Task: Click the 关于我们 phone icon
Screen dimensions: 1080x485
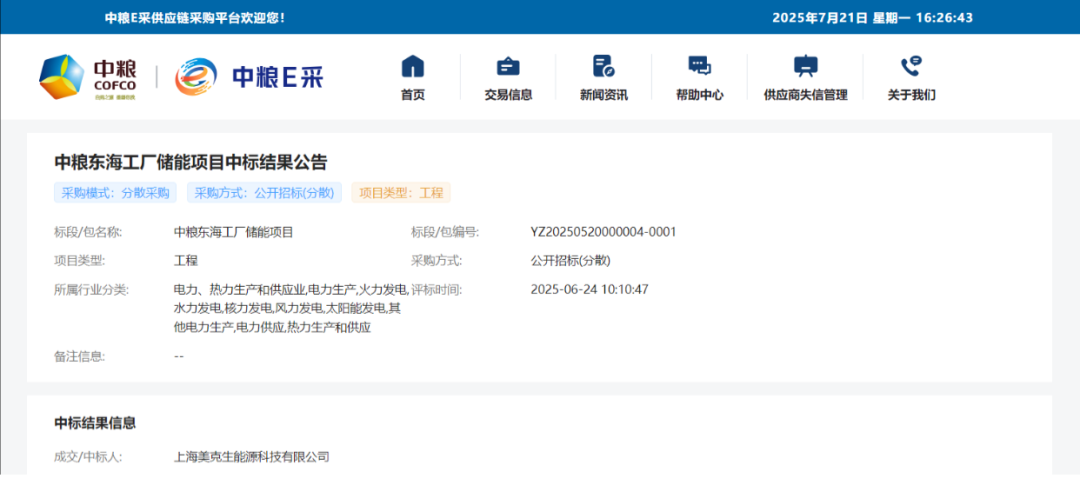Action: coord(911,67)
